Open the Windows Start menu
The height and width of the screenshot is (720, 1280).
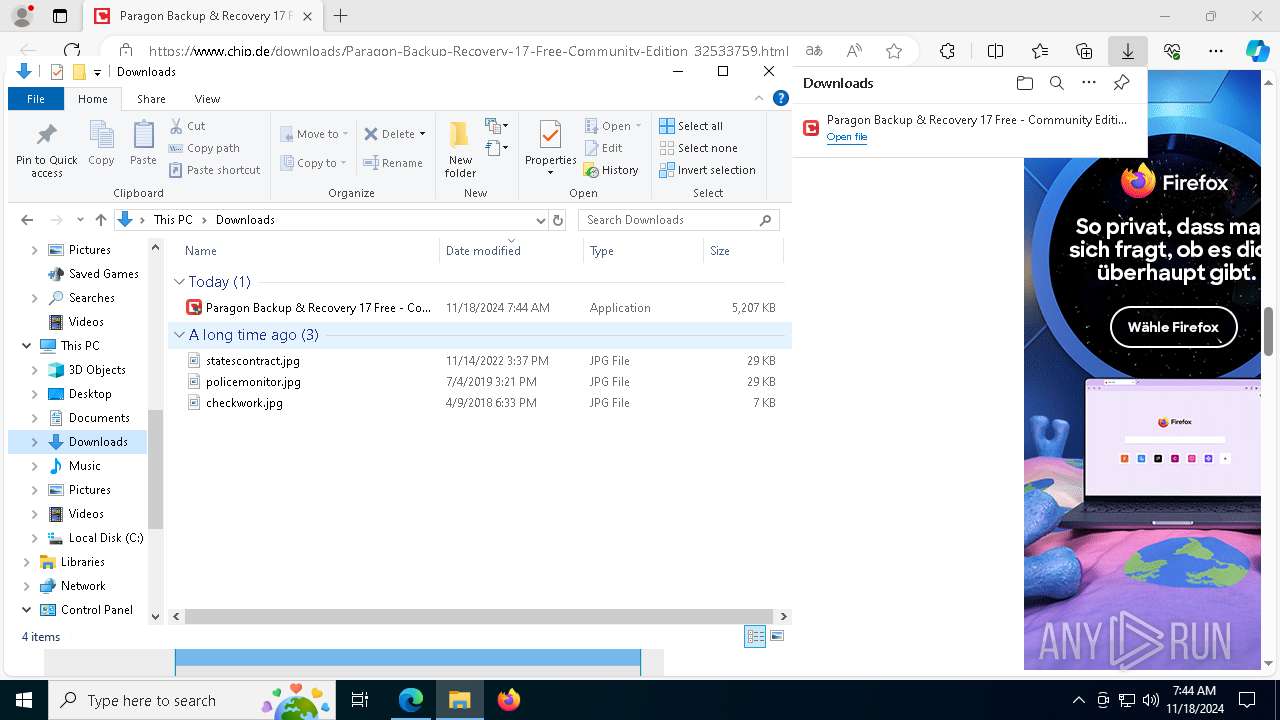click(x=24, y=700)
